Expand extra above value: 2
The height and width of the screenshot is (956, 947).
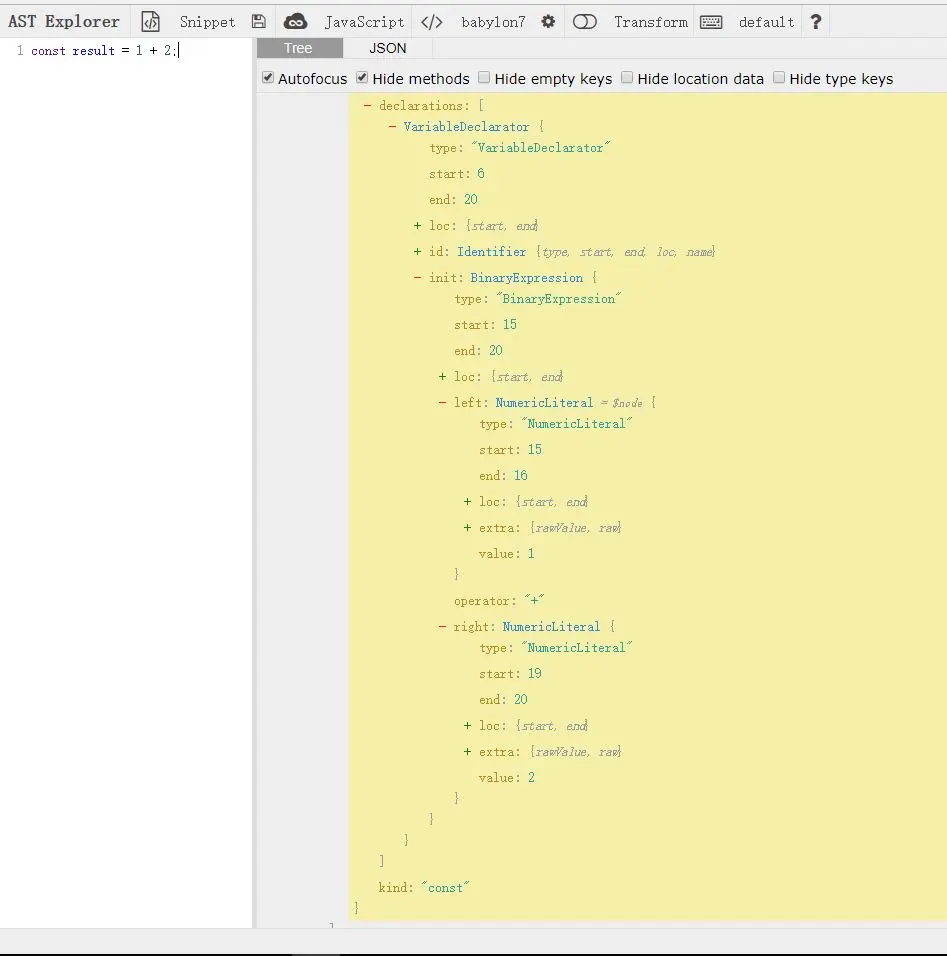pos(467,752)
